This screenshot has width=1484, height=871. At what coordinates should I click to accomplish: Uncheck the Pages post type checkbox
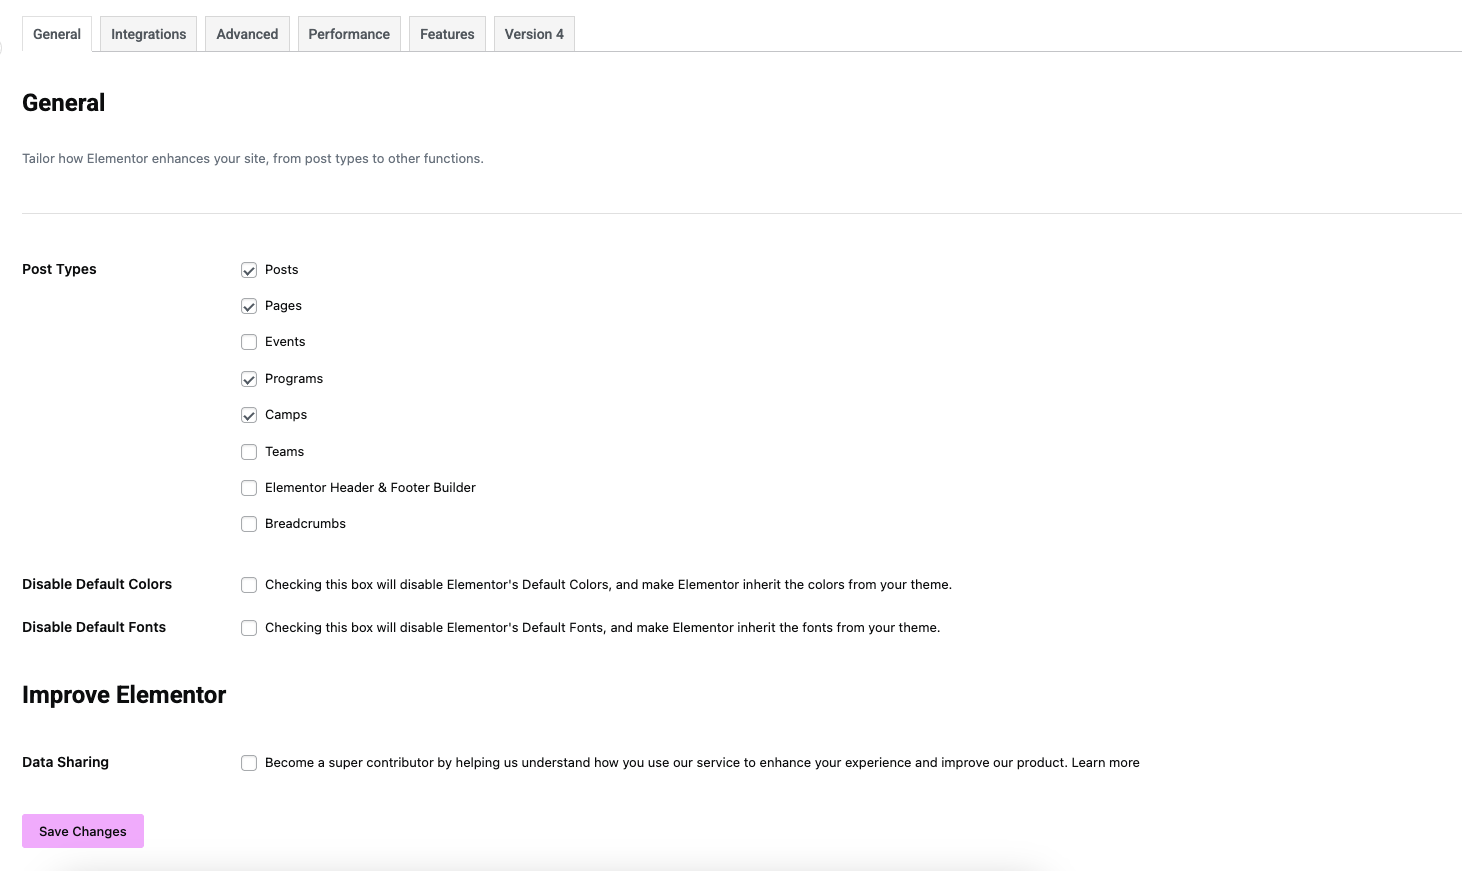(x=249, y=306)
